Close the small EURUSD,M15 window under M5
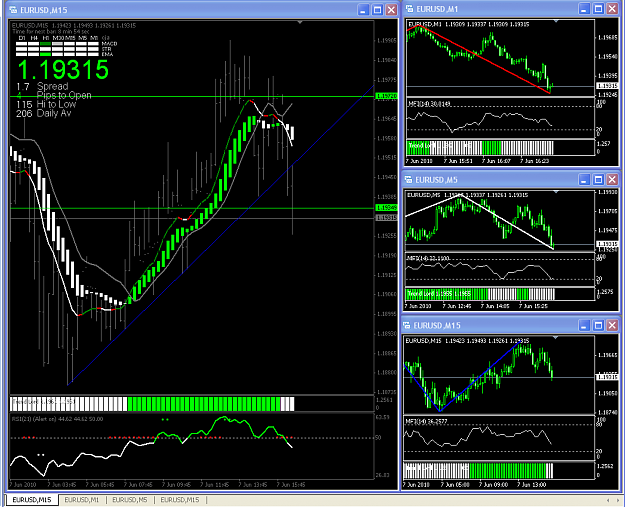625x507 pixels. [x=613, y=325]
